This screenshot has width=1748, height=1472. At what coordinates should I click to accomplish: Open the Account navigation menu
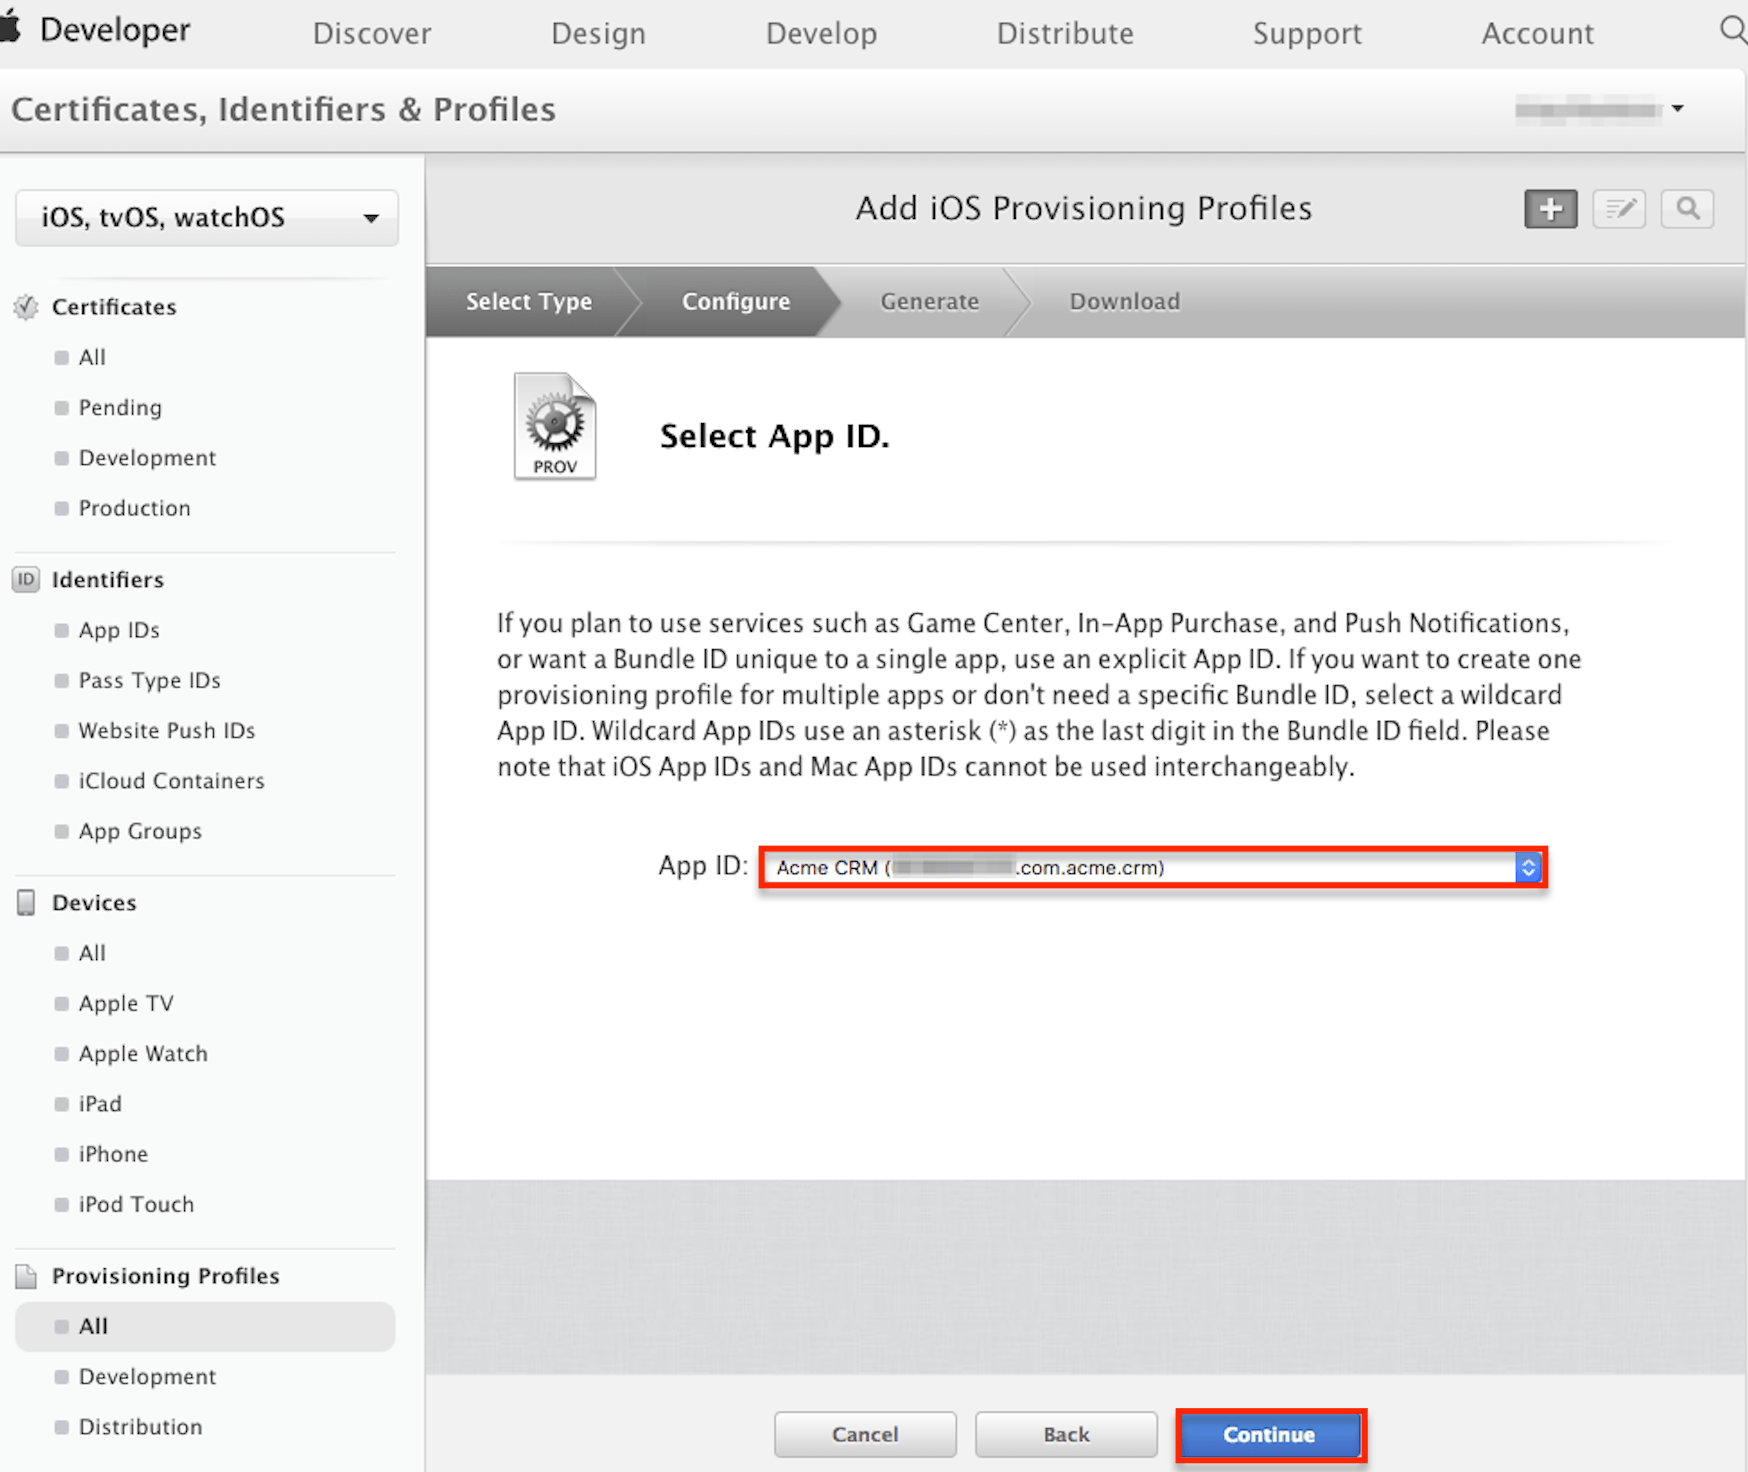pyautogui.click(x=1537, y=33)
